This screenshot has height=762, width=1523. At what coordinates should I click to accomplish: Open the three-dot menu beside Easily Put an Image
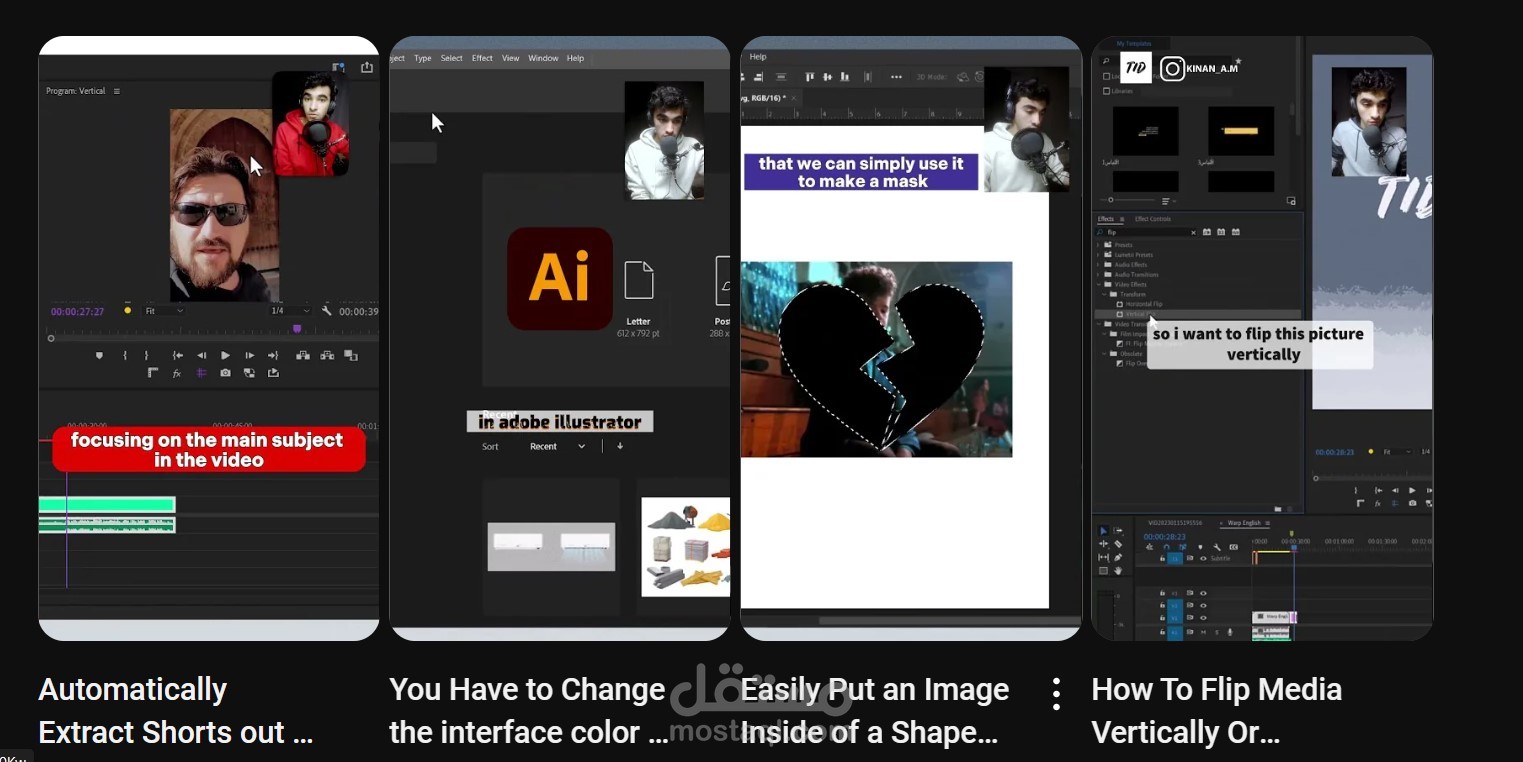(x=1056, y=693)
